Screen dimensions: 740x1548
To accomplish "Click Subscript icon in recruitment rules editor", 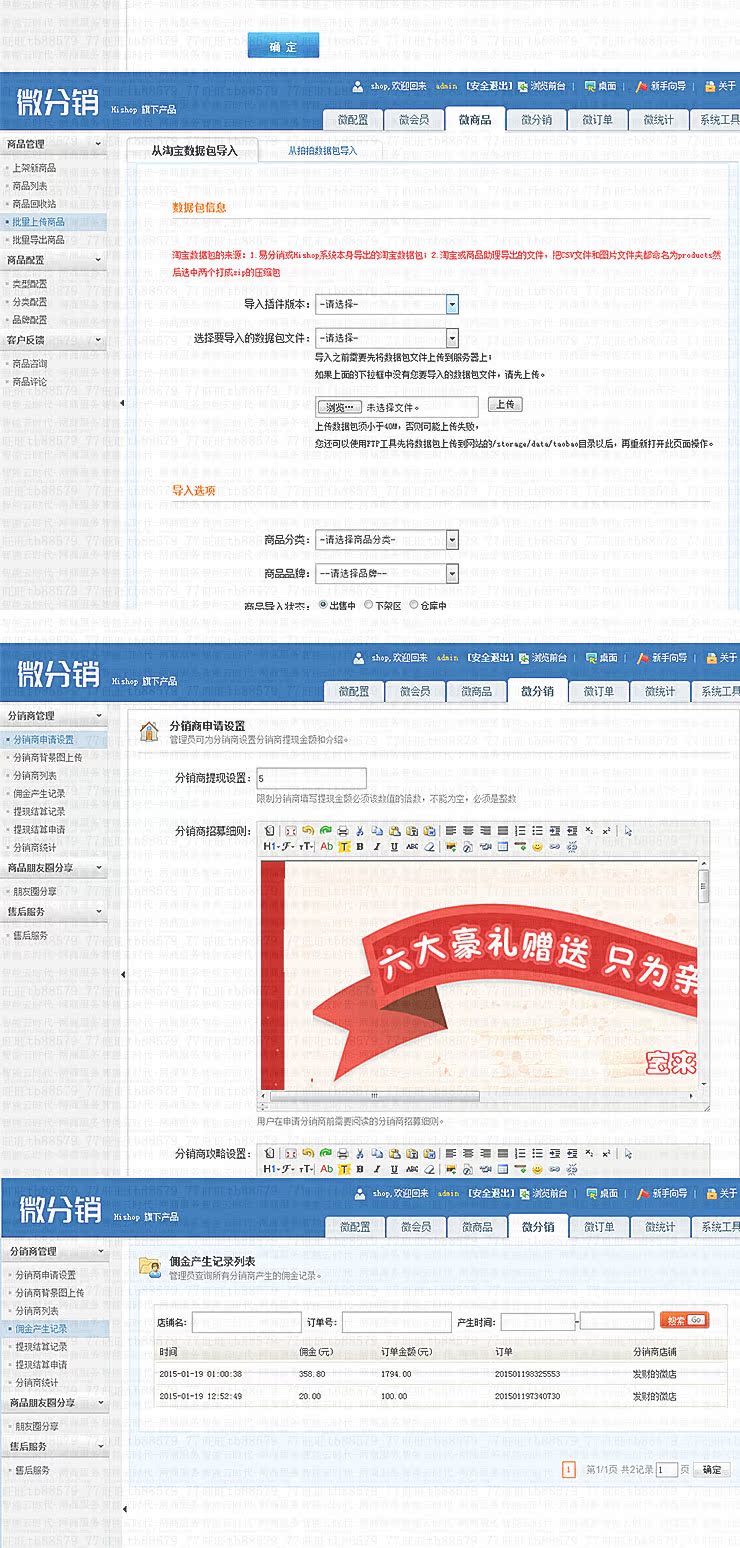I will 589,831.
